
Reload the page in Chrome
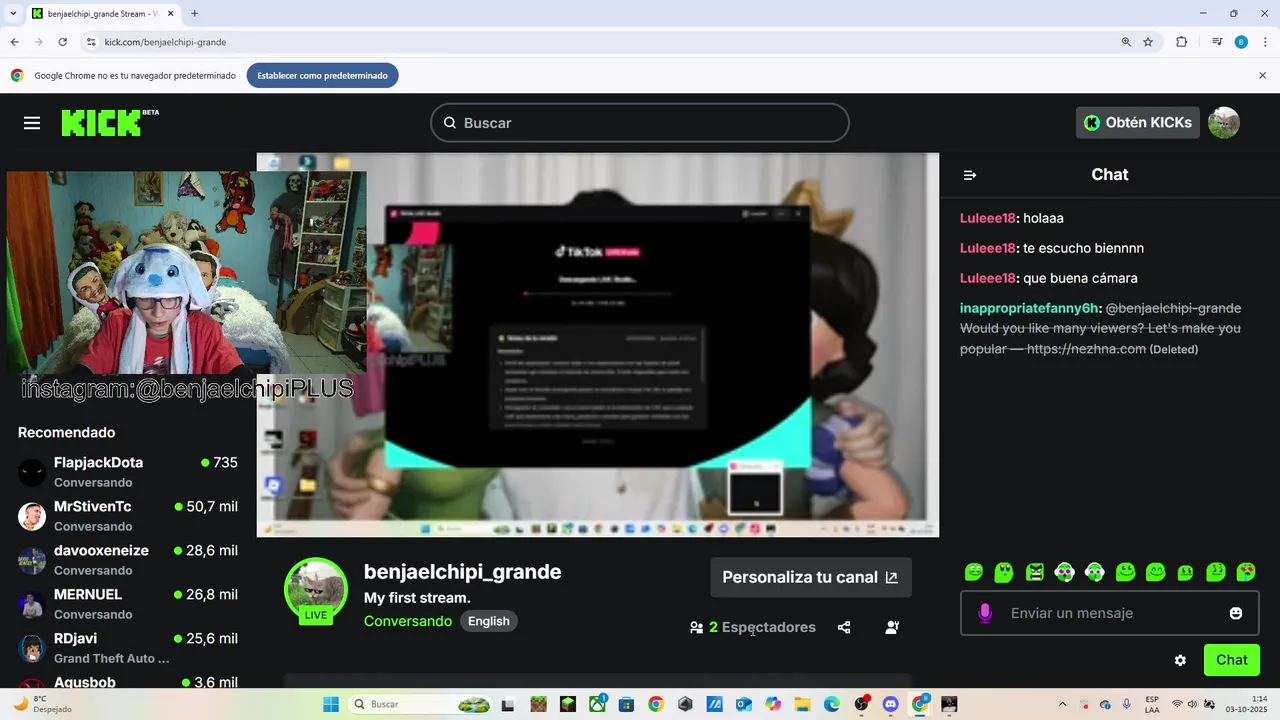62,42
